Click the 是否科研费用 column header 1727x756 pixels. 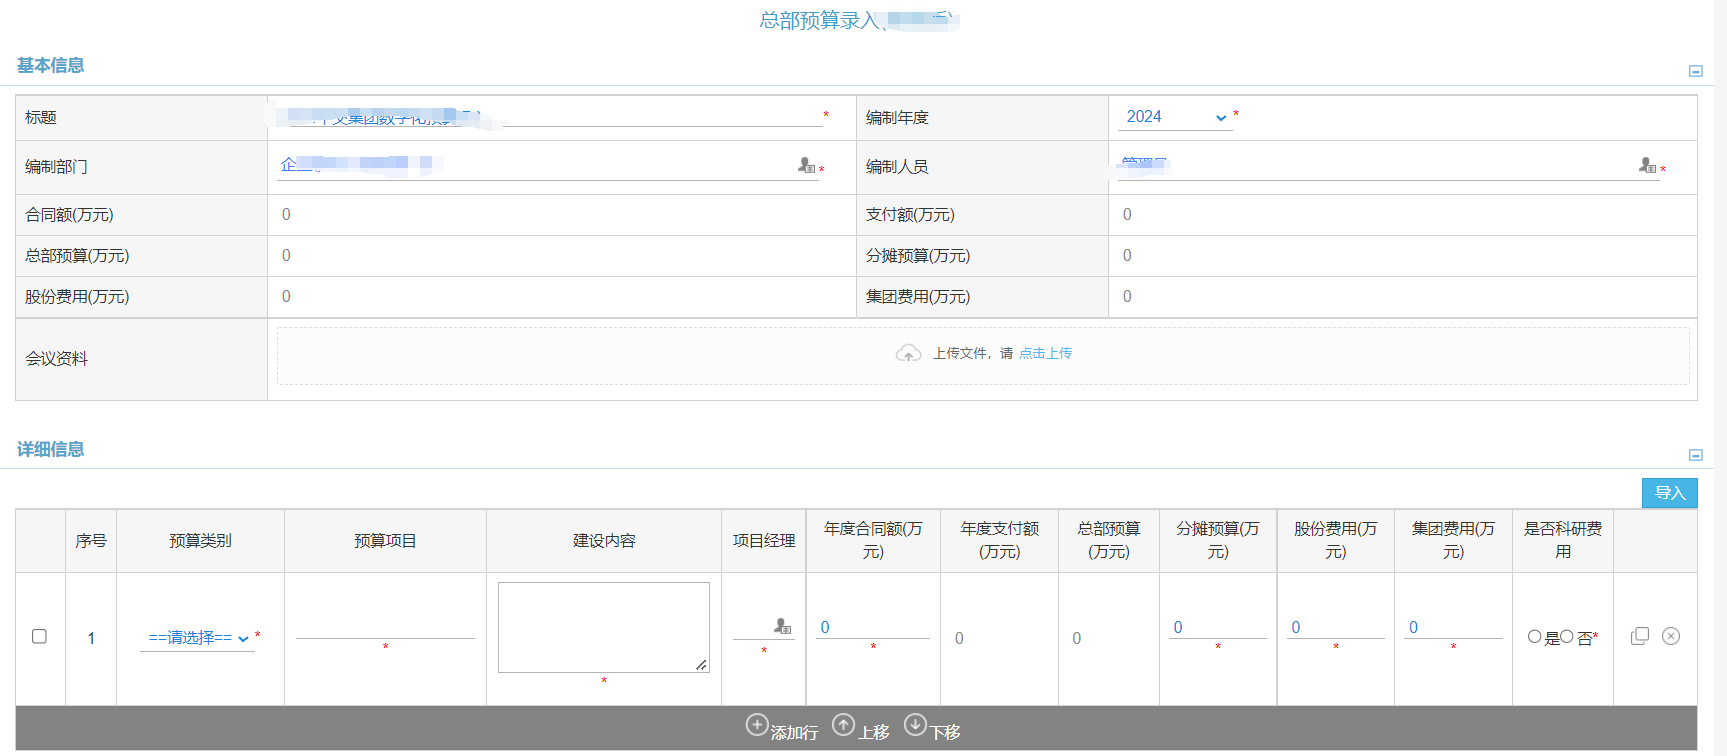1563,540
